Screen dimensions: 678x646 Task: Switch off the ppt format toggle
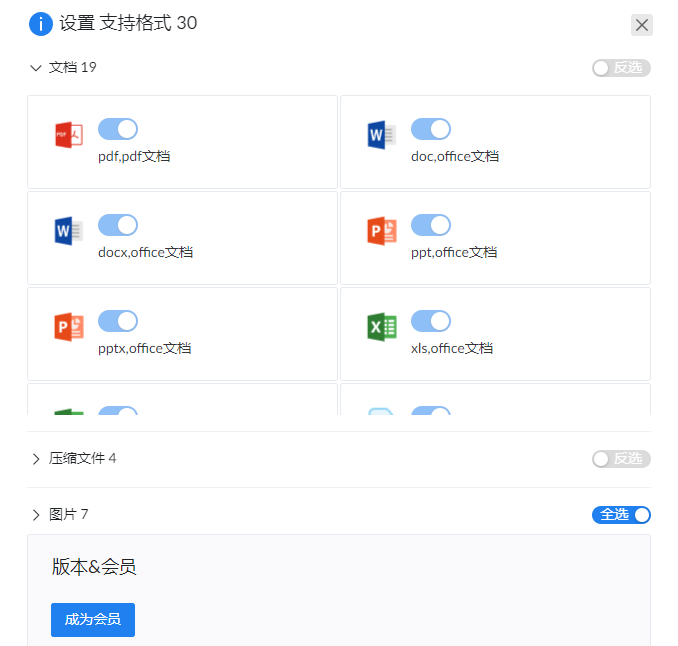tap(431, 225)
